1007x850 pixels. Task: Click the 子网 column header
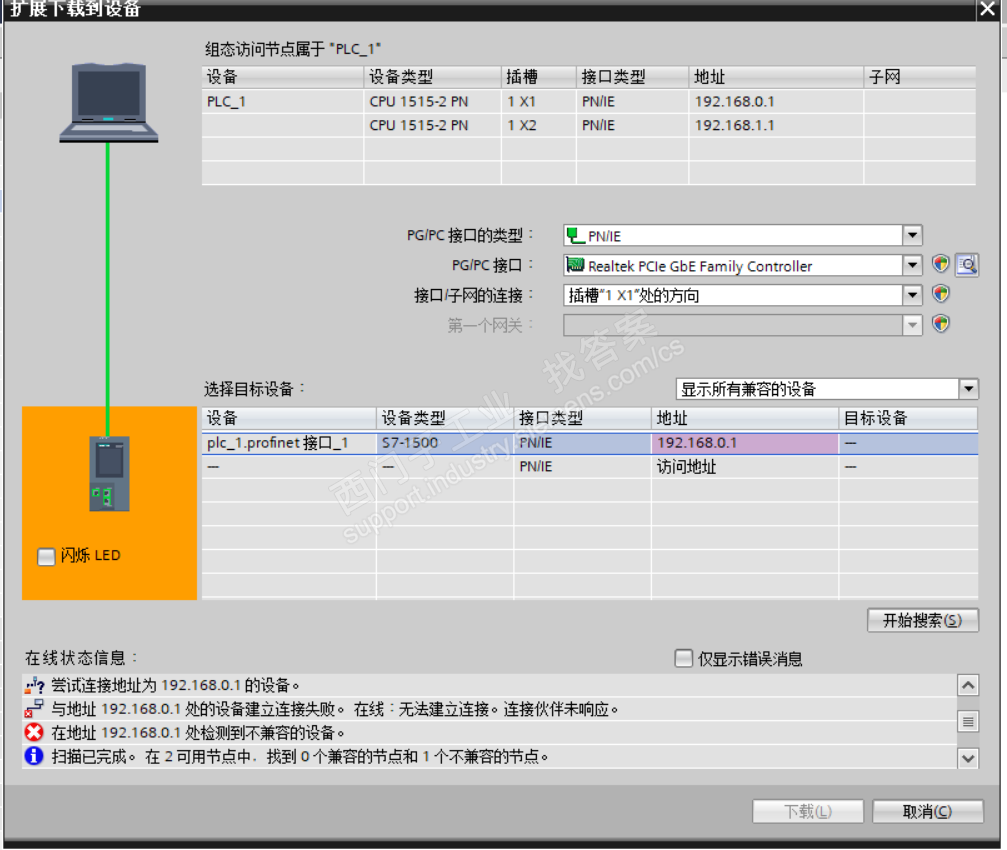coord(920,77)
